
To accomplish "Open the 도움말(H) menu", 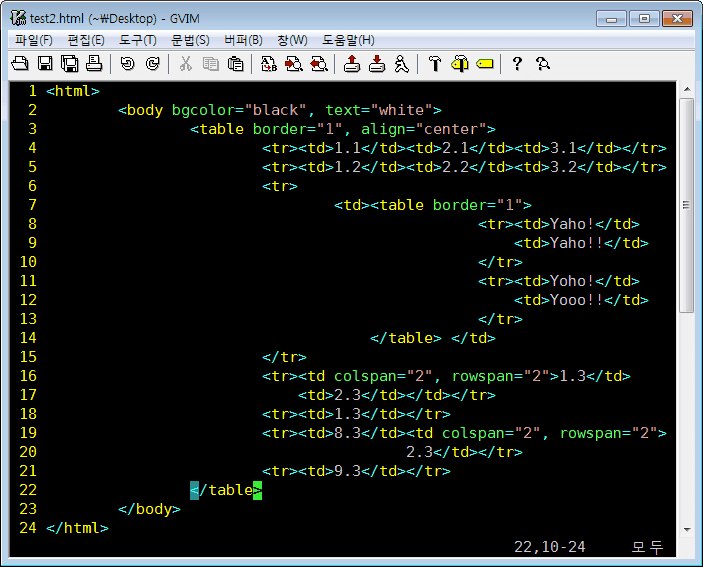I will [x=348, y=40].
